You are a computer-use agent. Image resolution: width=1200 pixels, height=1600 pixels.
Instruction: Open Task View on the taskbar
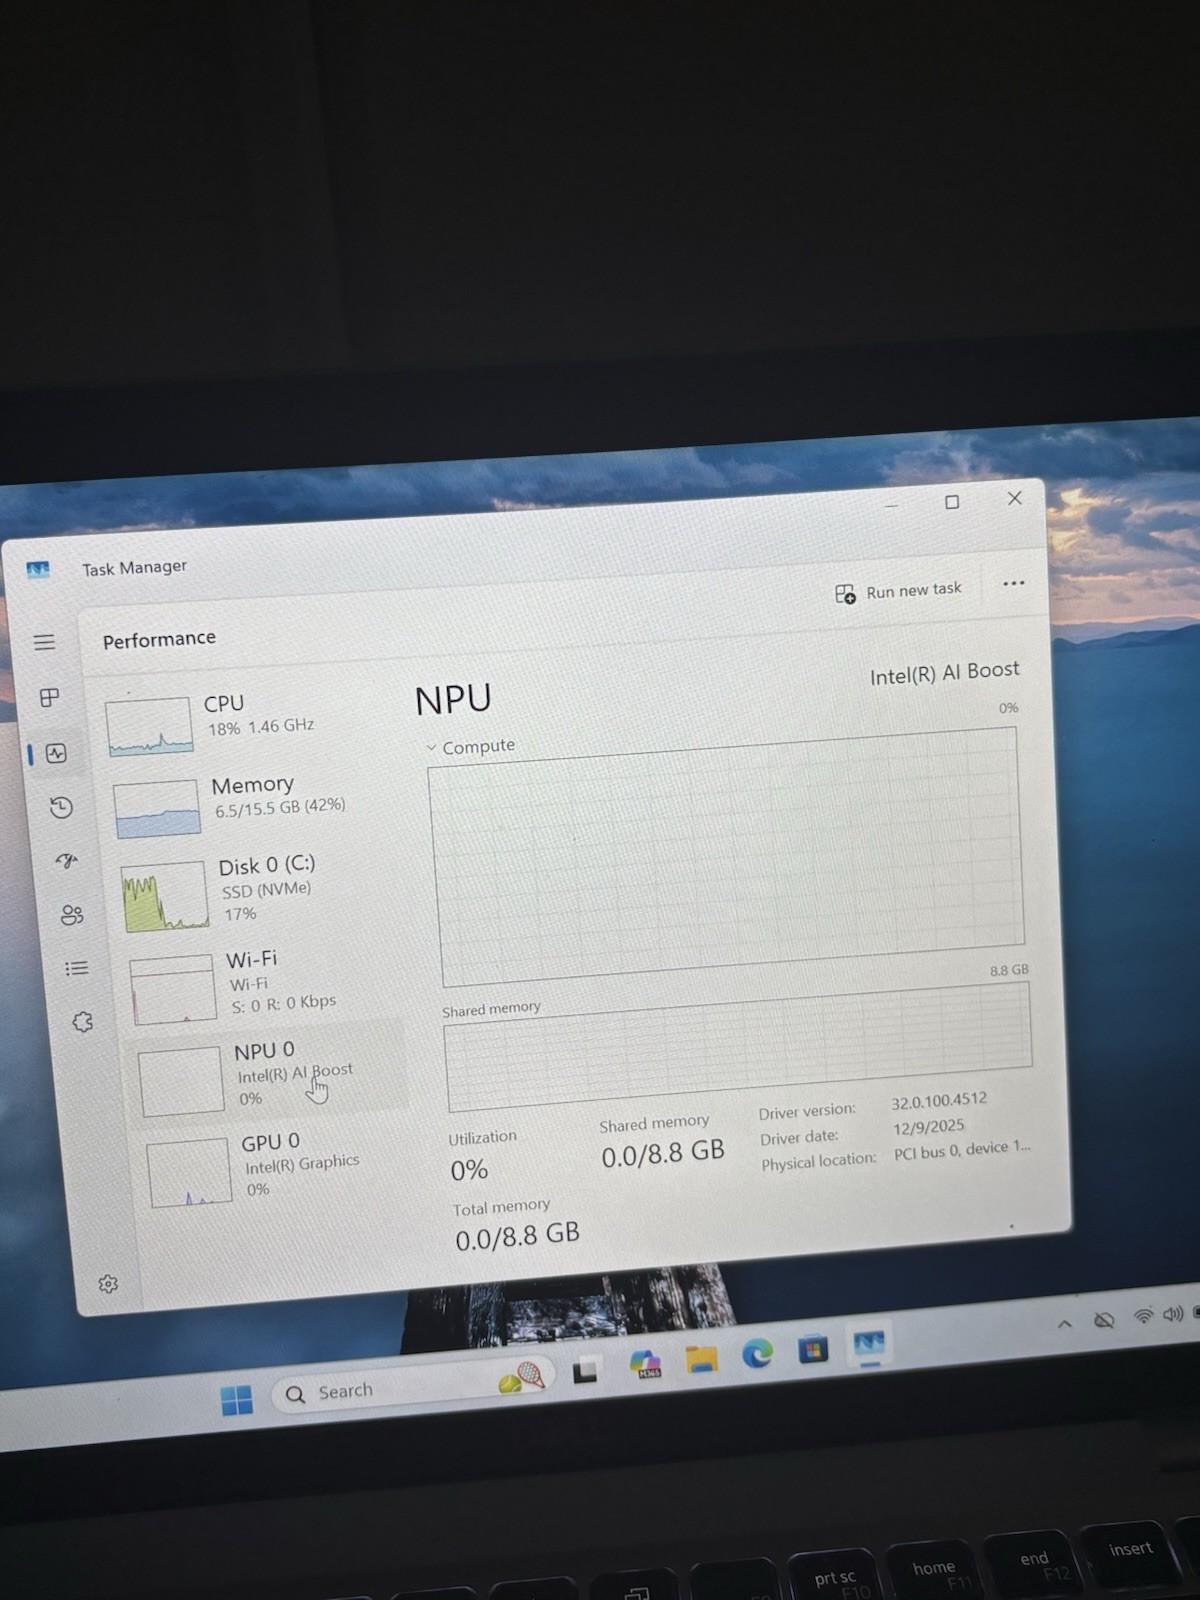point(585,1371)
